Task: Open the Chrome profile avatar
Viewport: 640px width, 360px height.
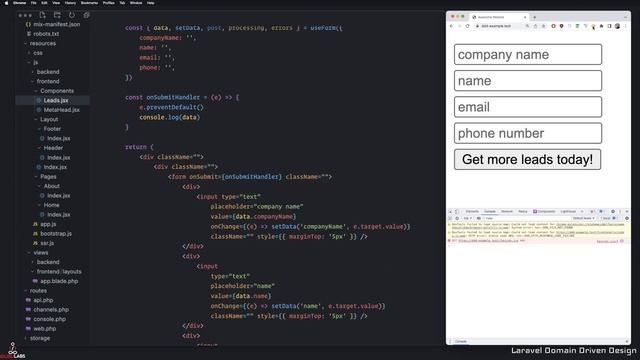Action: [x=618, y=26]
